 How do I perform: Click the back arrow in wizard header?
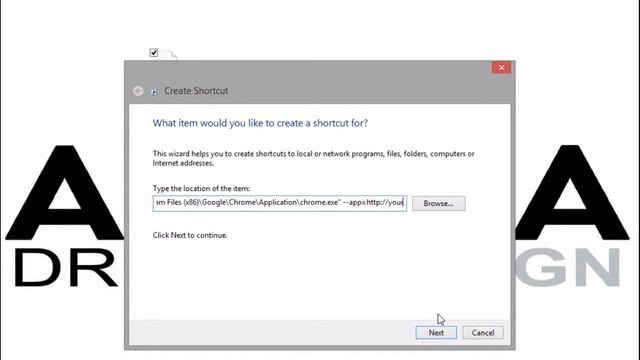coord(138,91)
